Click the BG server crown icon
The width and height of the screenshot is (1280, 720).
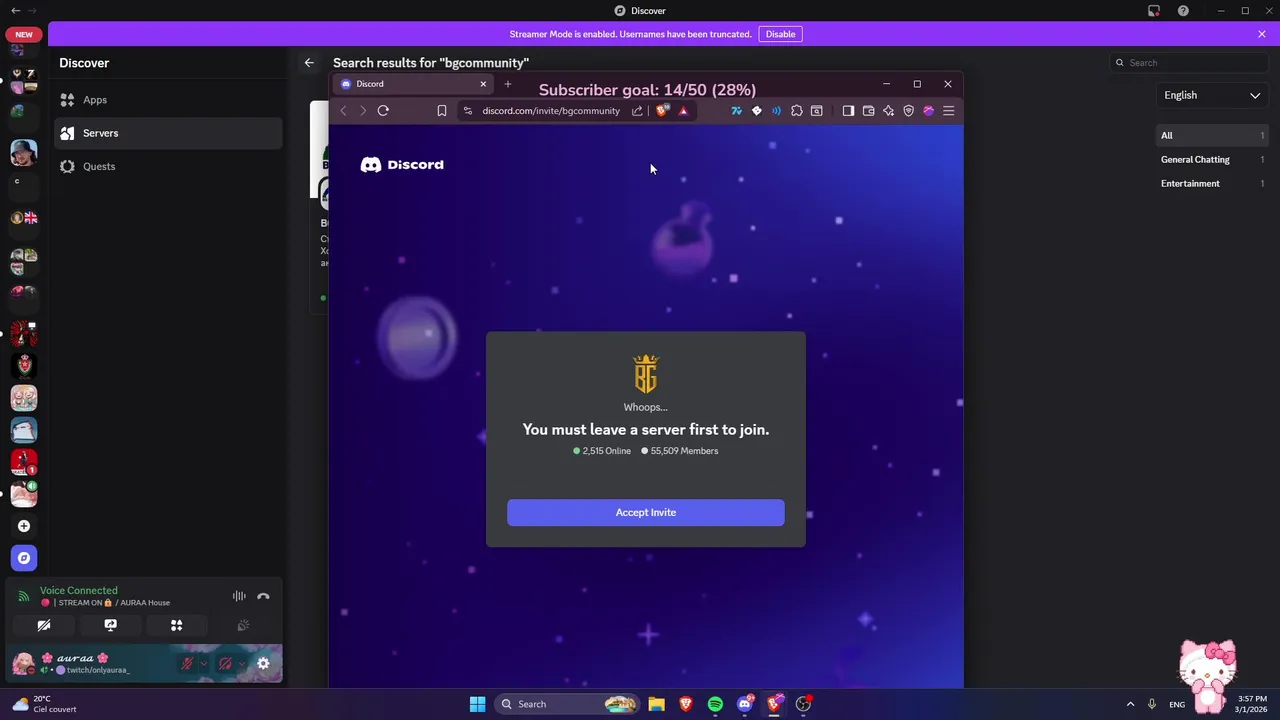(x=646, y=374)
